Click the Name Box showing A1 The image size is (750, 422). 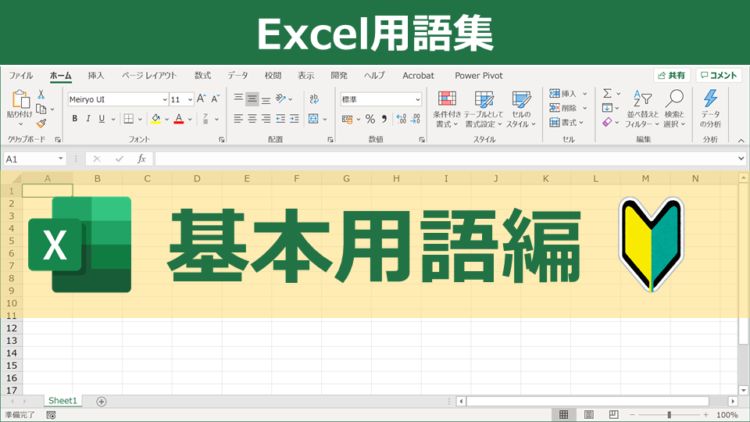[34, 159]
